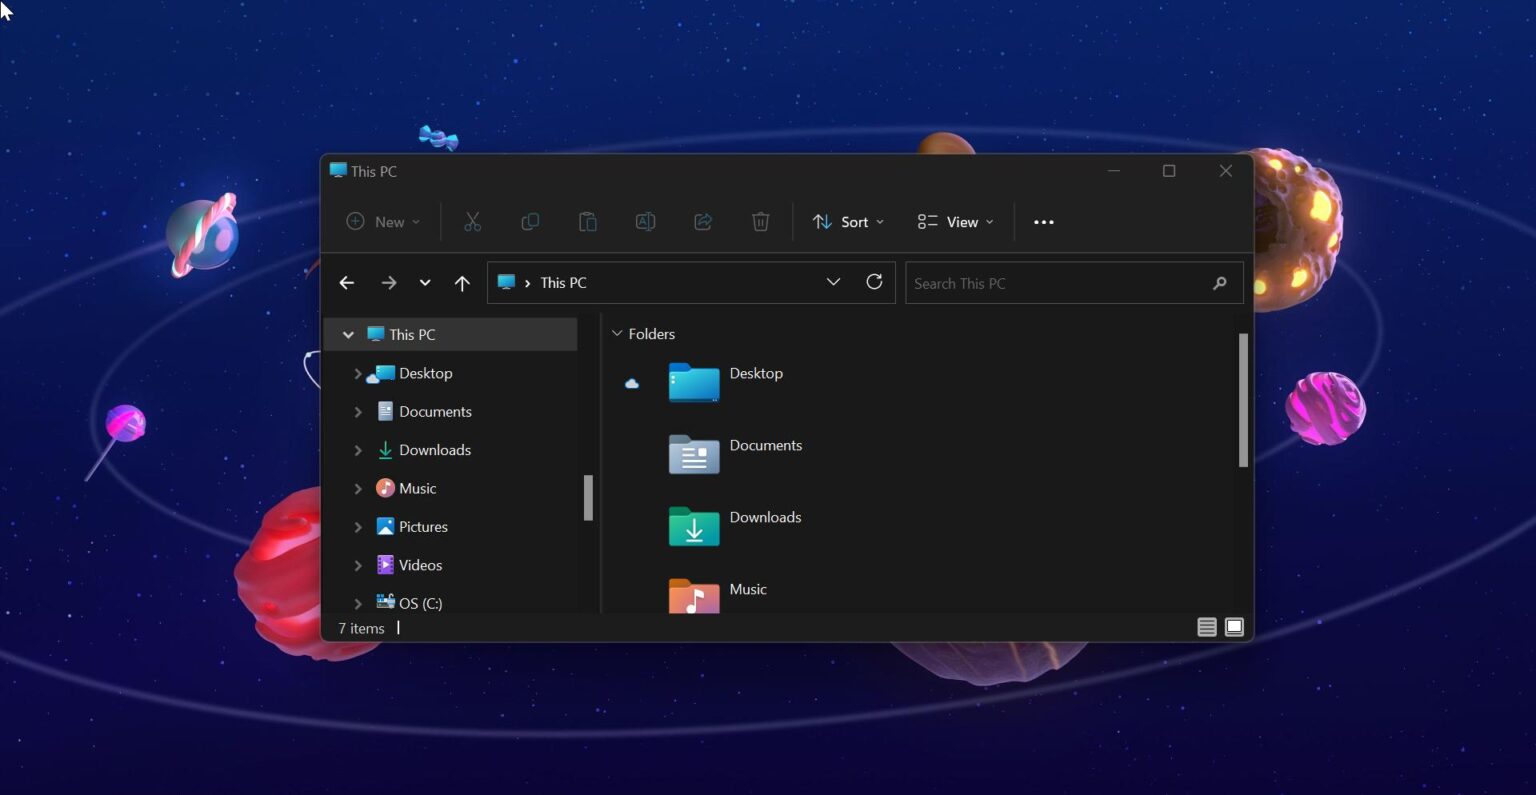Open the New menu
Screen dimensions: 1536x795
[x=382, y=221]
